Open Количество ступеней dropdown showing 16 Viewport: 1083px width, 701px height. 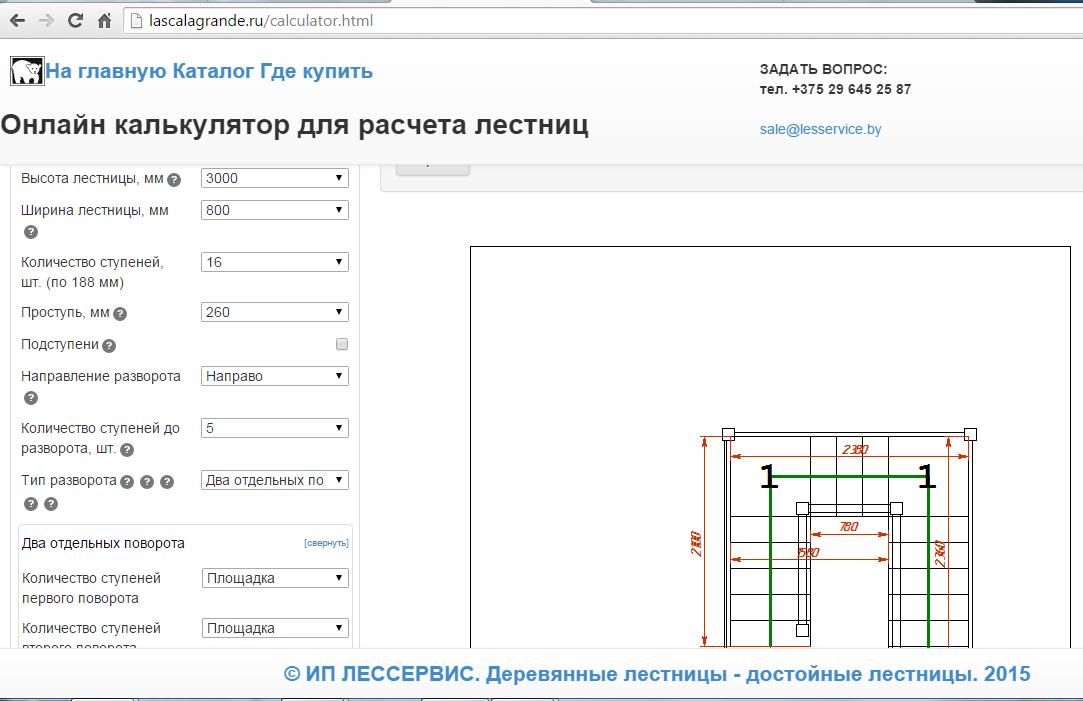coord(275,262)
